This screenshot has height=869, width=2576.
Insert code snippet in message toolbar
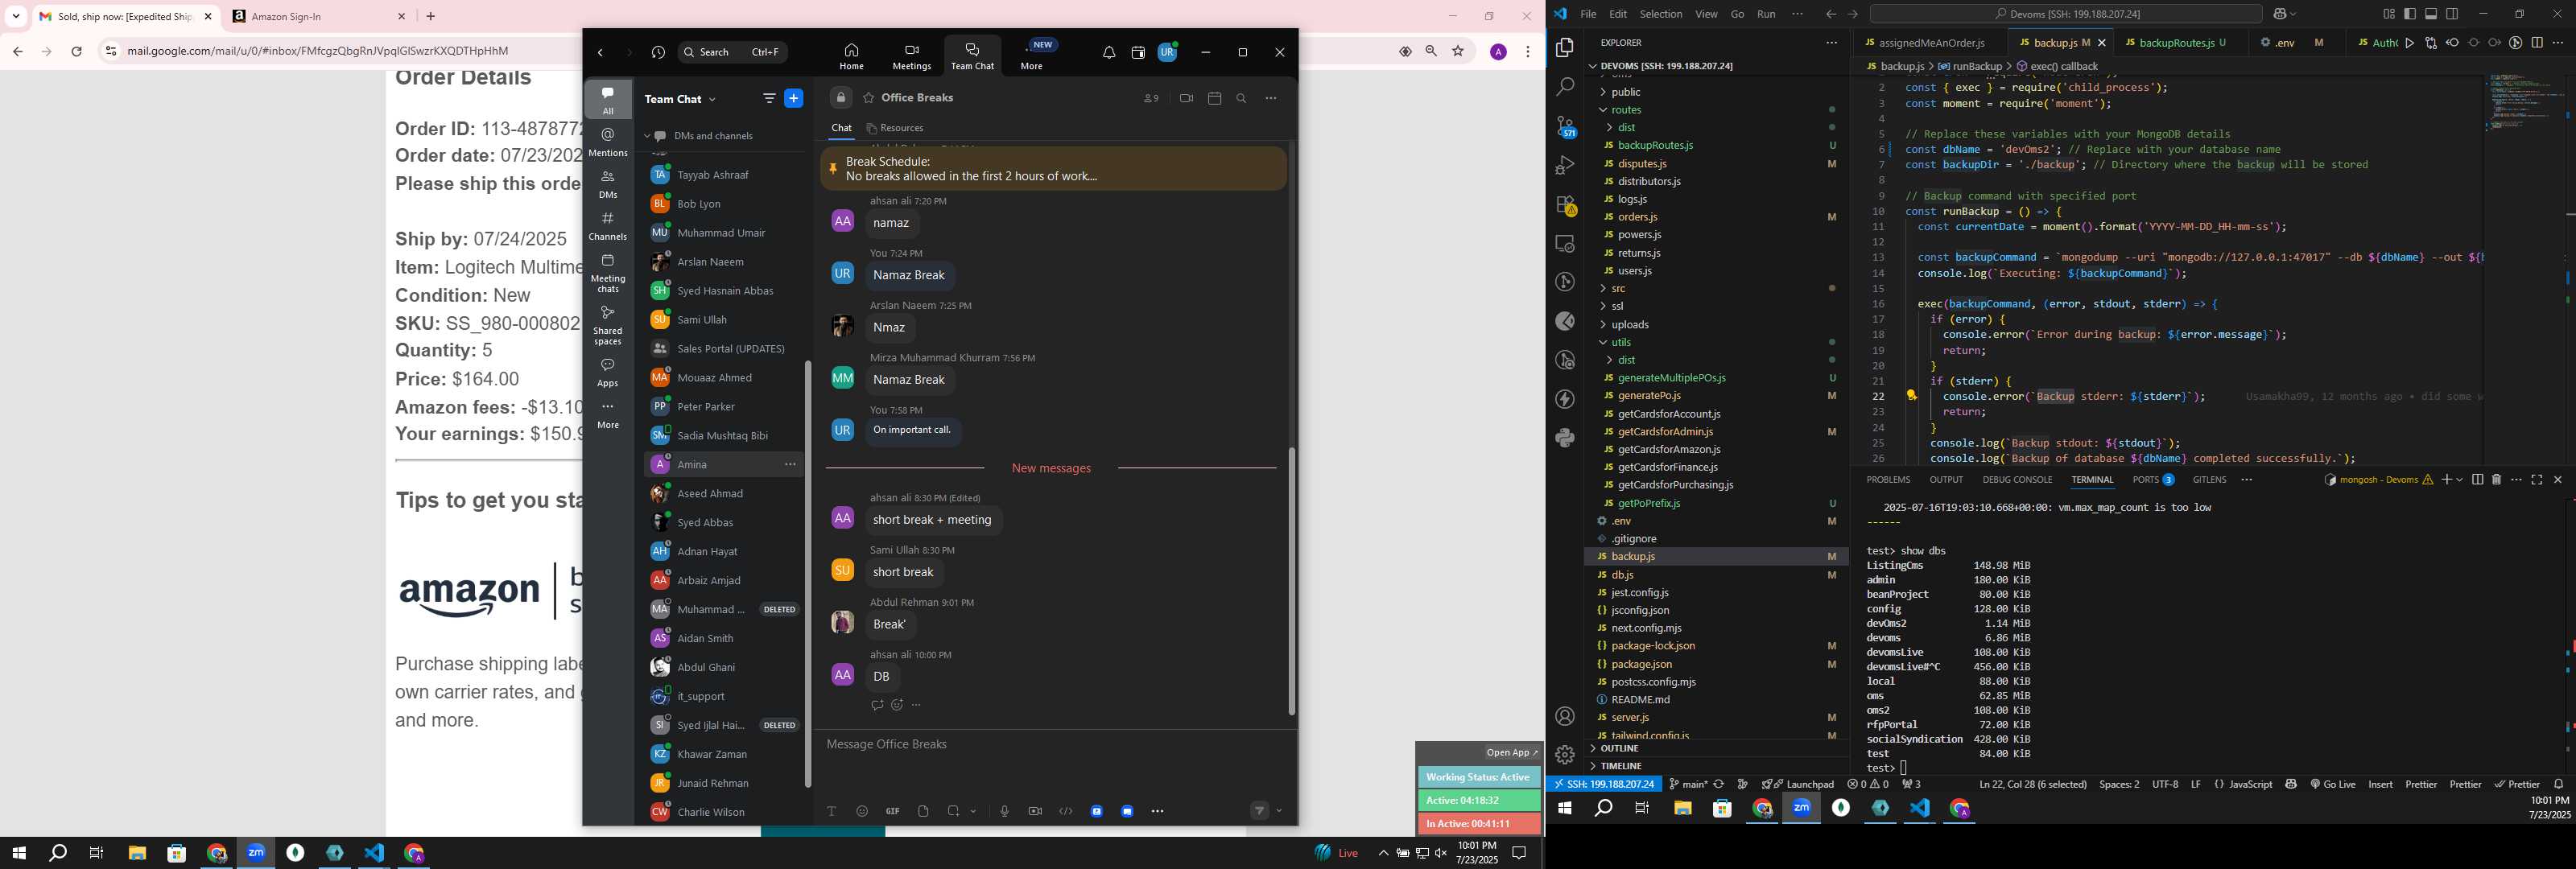tap(1065, 811)
